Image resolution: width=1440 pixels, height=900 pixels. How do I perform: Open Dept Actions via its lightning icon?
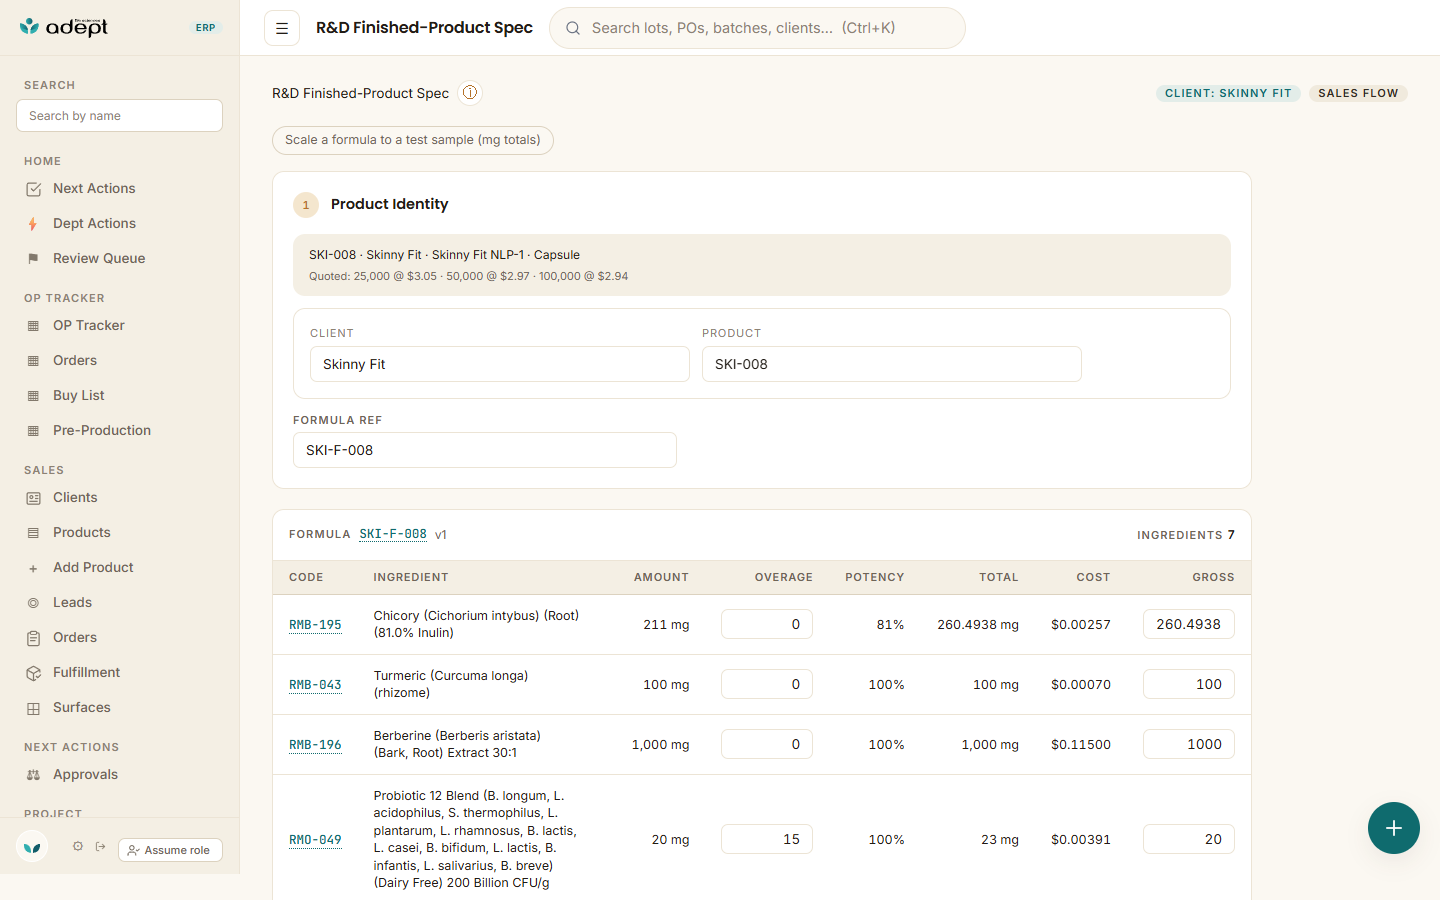coord(34,224)
